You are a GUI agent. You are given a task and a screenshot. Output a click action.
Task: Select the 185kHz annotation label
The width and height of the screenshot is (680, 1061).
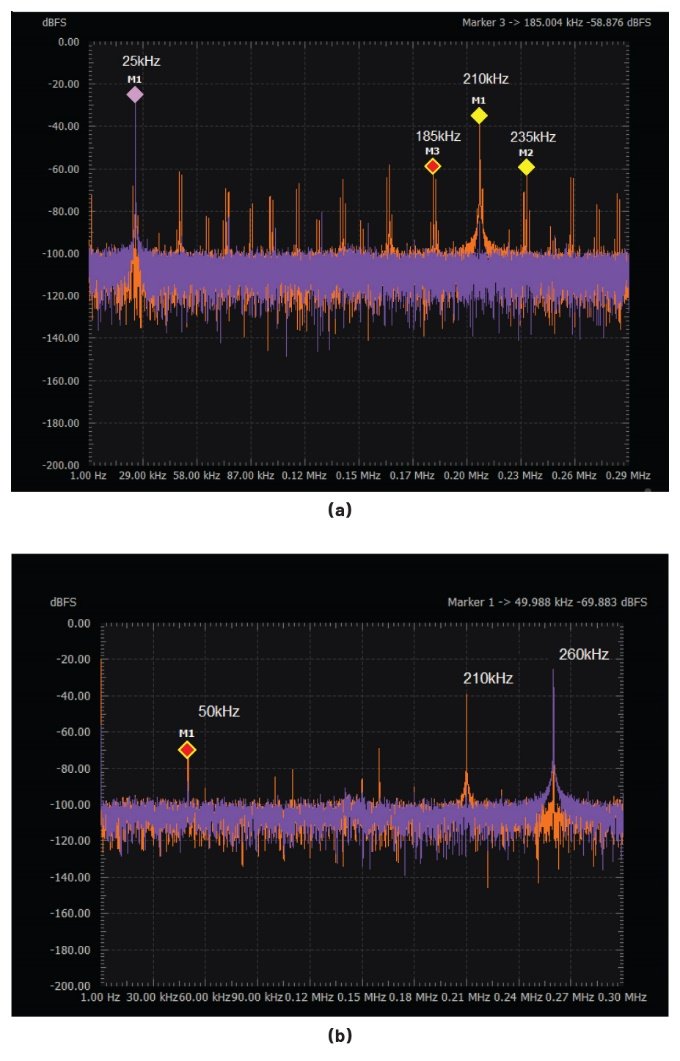[438, 136]
